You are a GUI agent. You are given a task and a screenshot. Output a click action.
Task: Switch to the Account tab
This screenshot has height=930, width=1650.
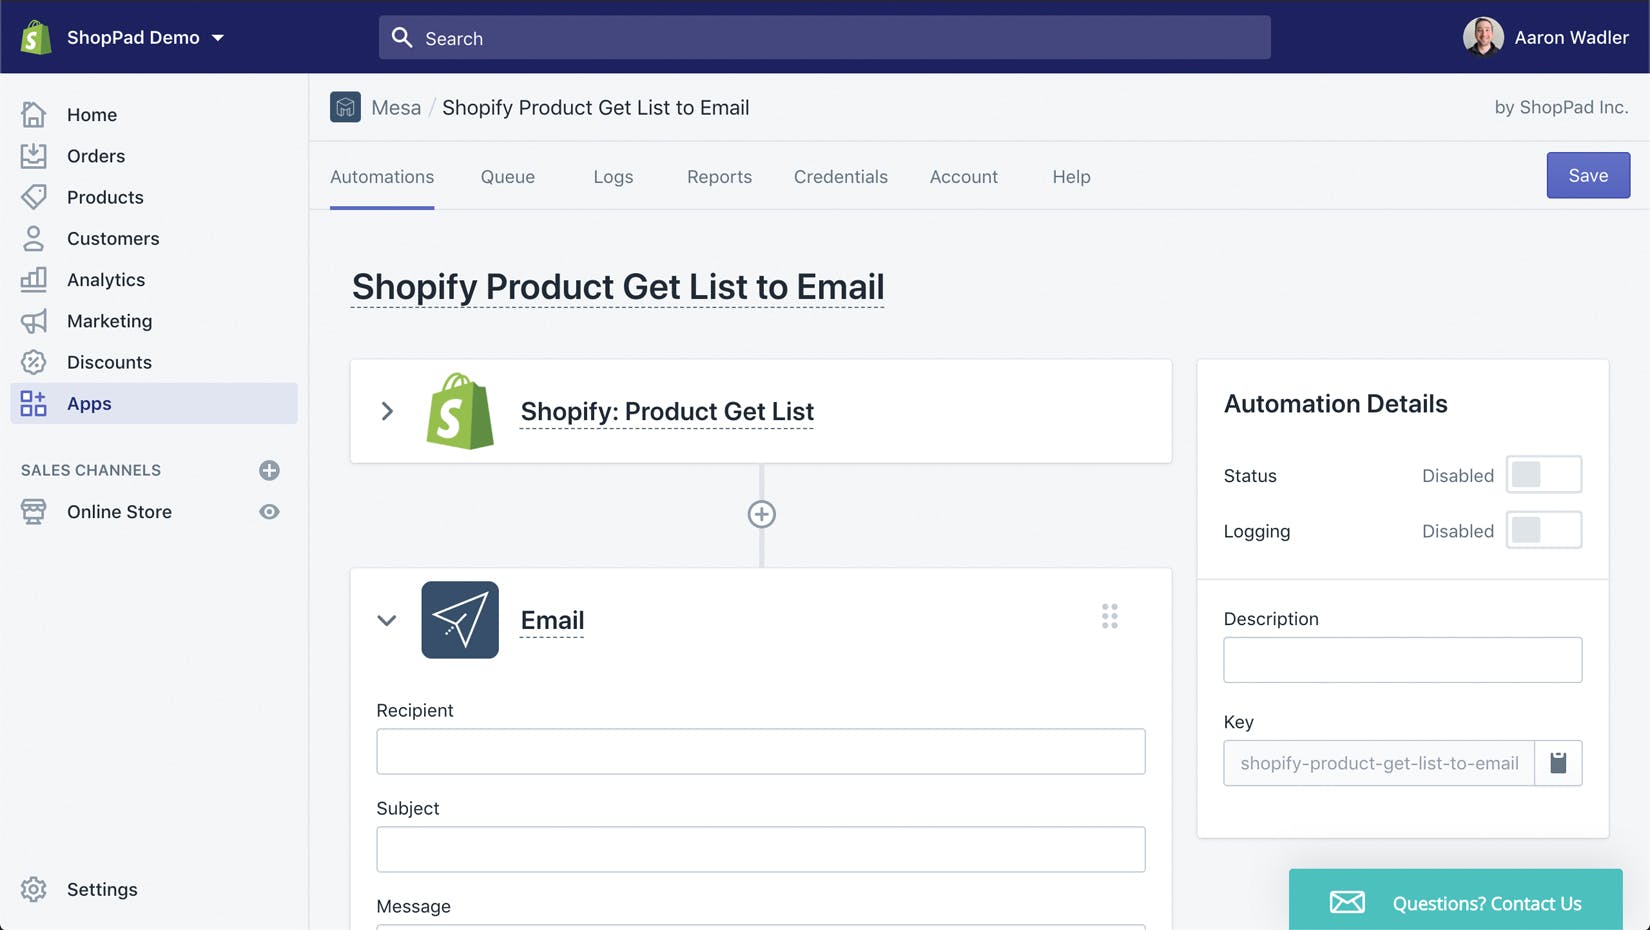click(x=963, y=176)
